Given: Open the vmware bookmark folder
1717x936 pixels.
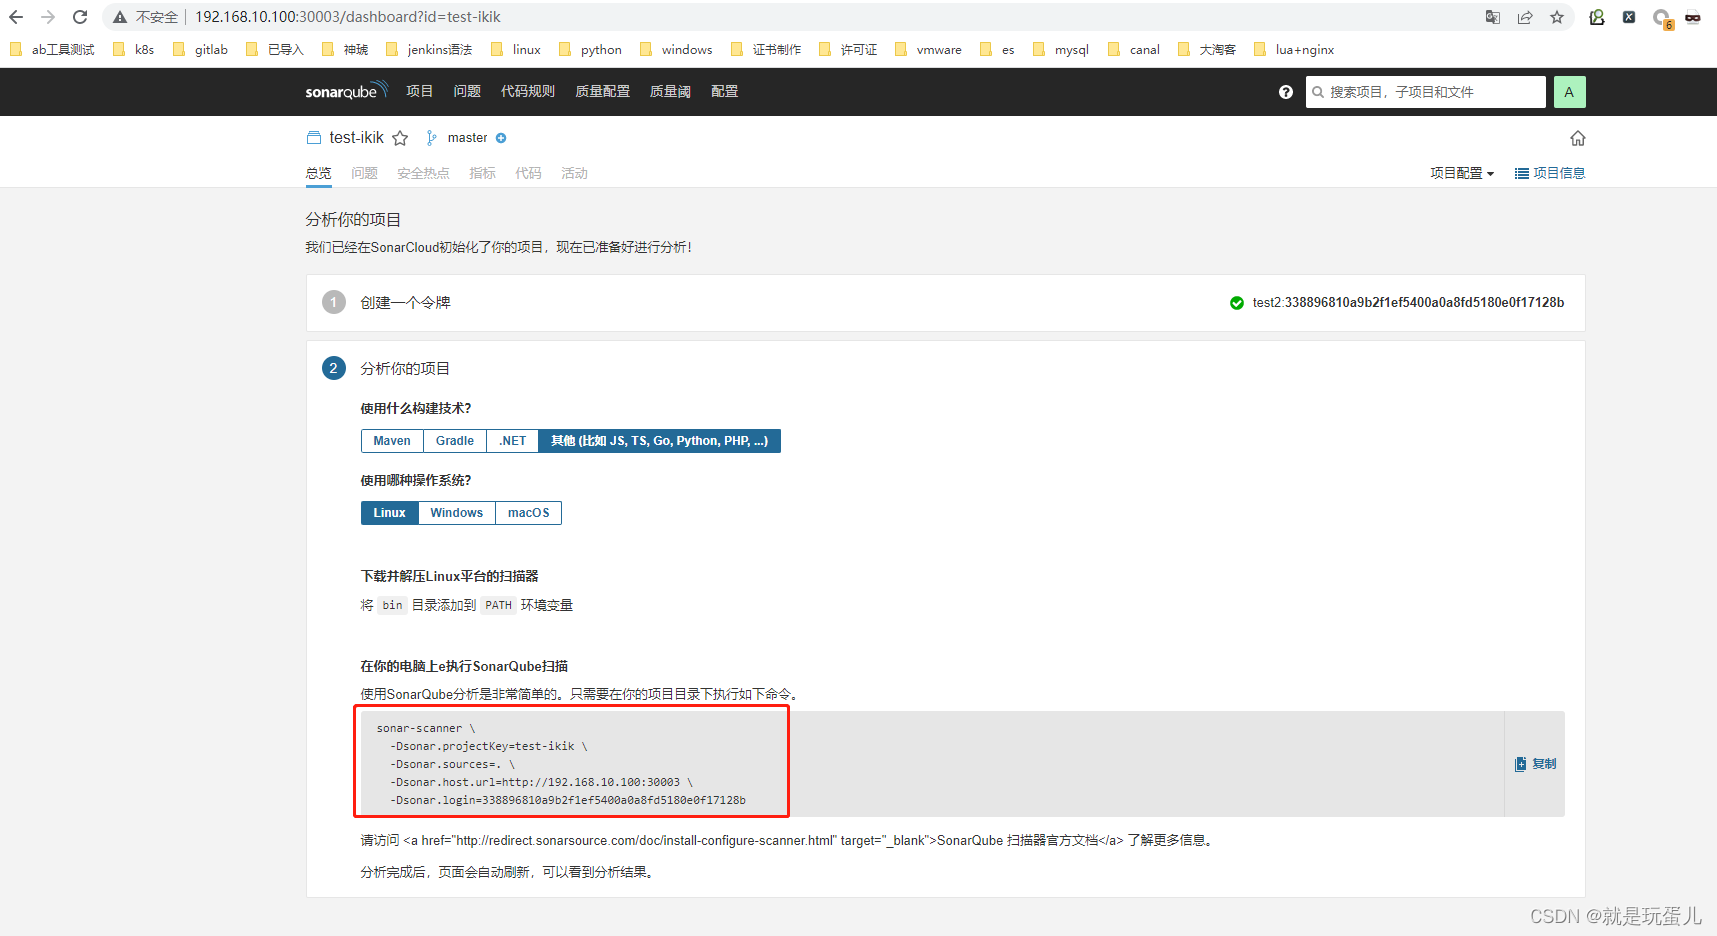Looking at the screenshot, I should pyautogui.click(x=929, y=49).
